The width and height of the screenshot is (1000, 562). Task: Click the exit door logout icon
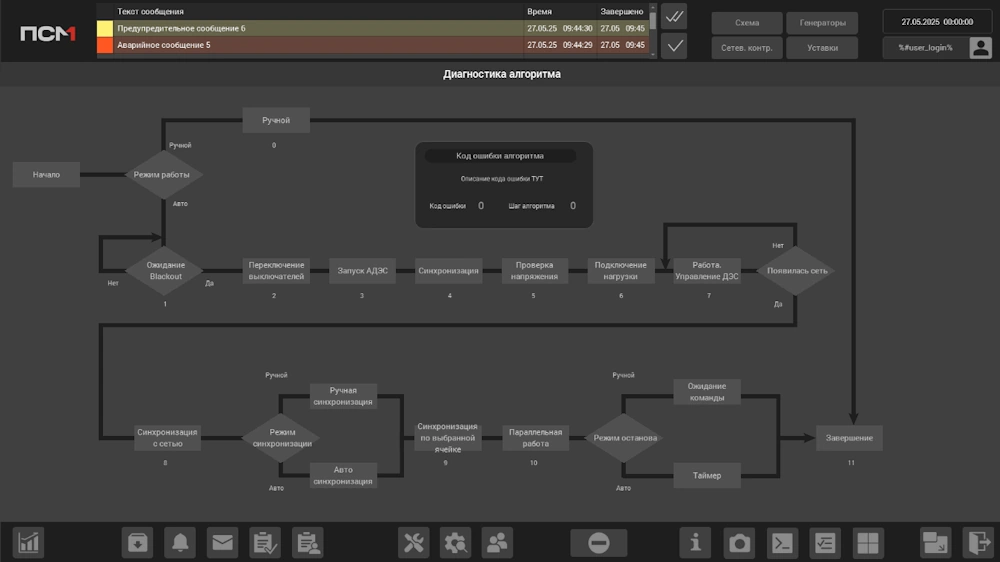click(978, 543)
